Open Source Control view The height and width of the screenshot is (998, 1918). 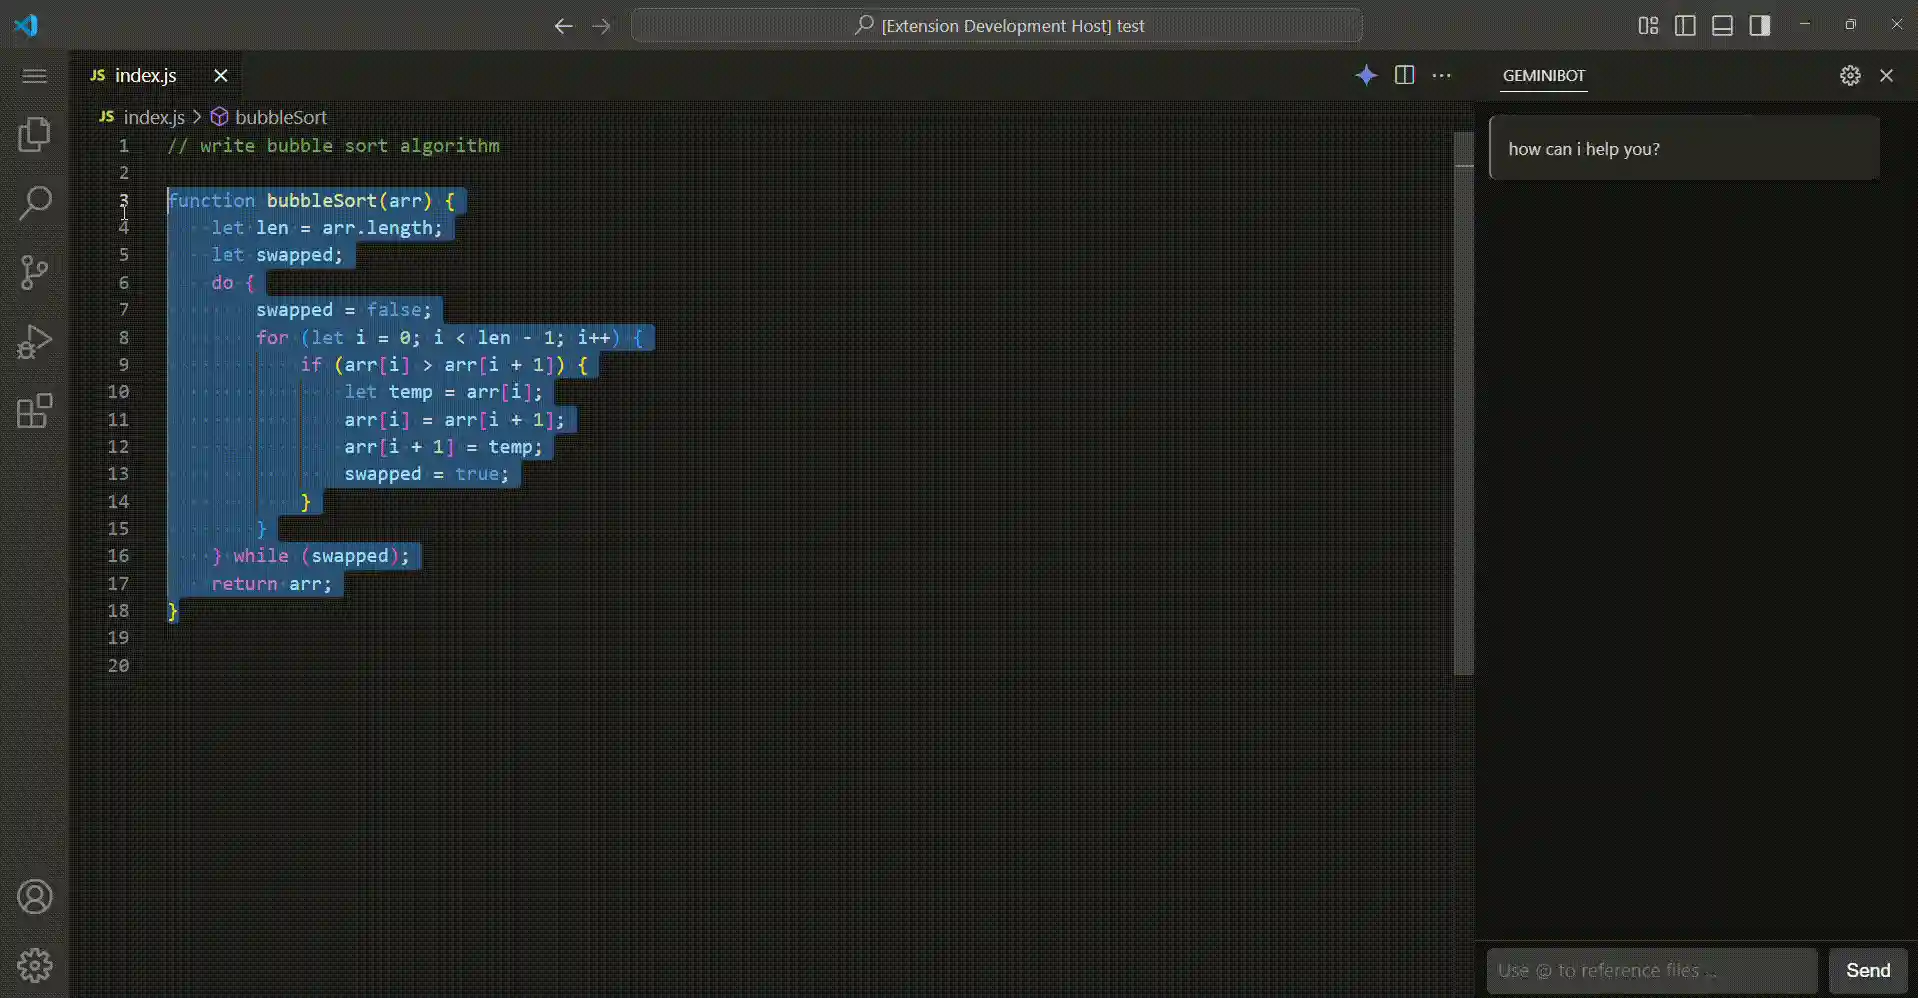(35, 272)
